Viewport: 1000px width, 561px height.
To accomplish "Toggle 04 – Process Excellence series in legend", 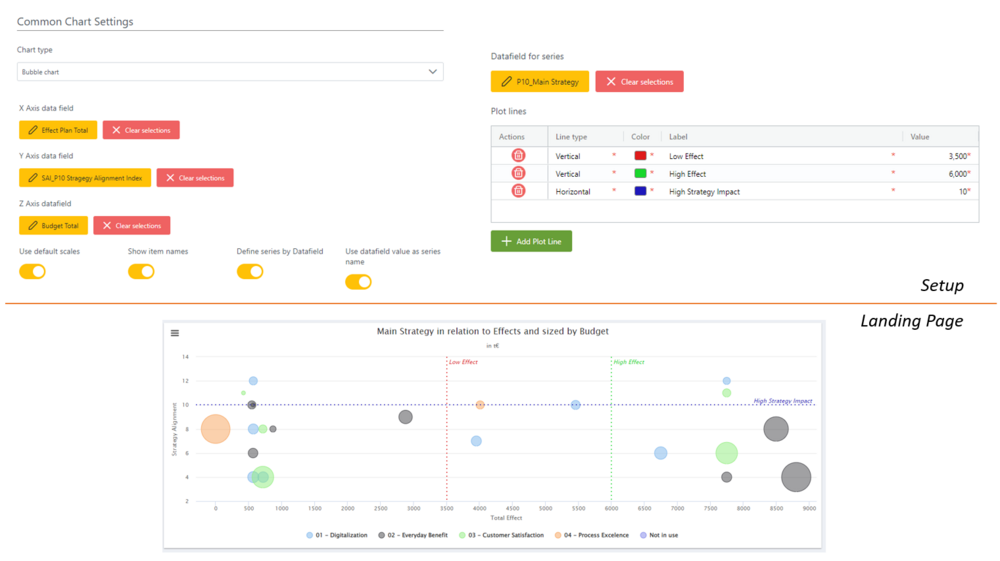I will click(x=592, y=536).
